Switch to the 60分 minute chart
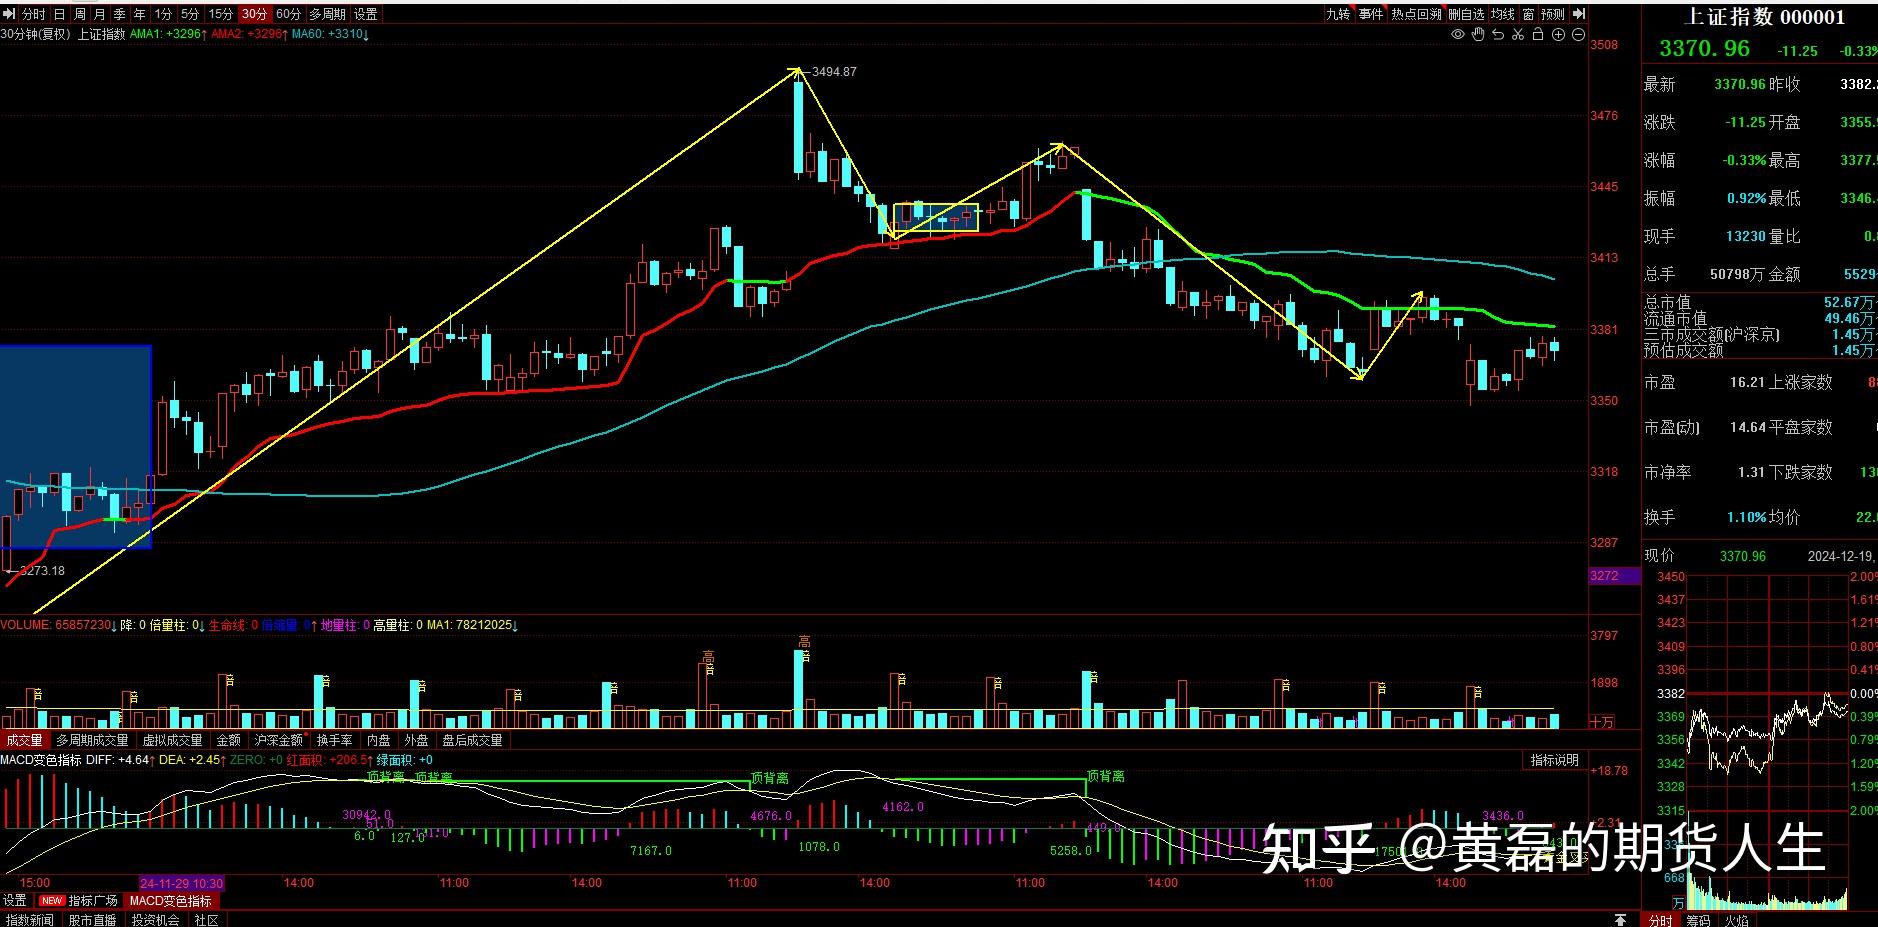Image resolution: width=1878 pixels, height=927 pixels. click(288, 14)
